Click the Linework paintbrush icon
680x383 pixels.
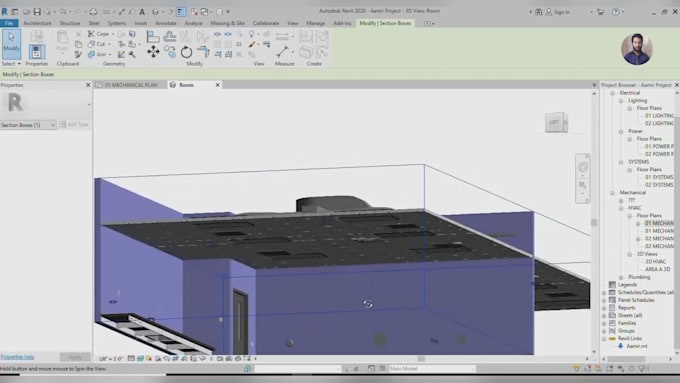coord(252,44)
